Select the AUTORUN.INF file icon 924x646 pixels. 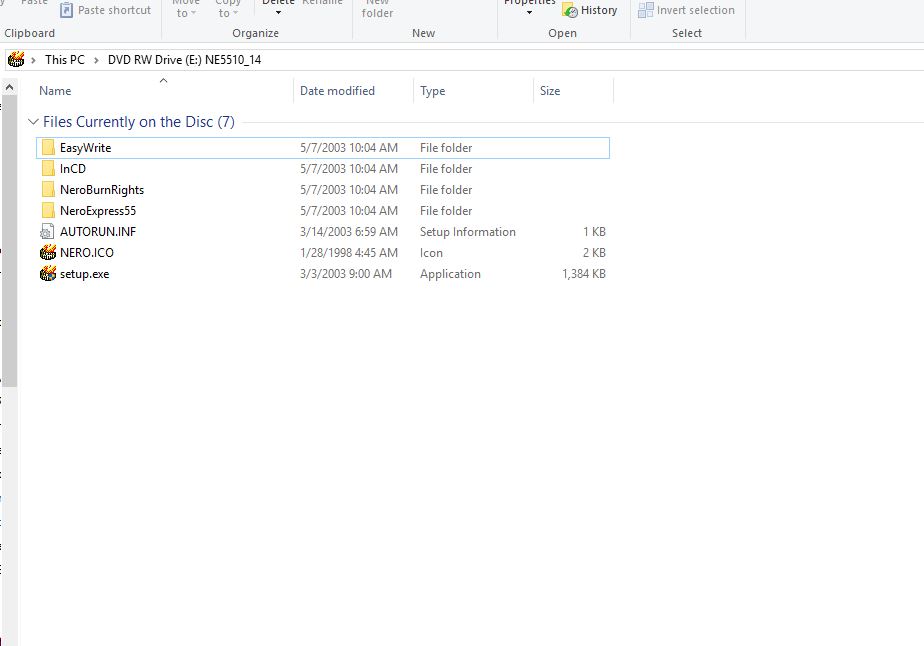pos(48,232)
